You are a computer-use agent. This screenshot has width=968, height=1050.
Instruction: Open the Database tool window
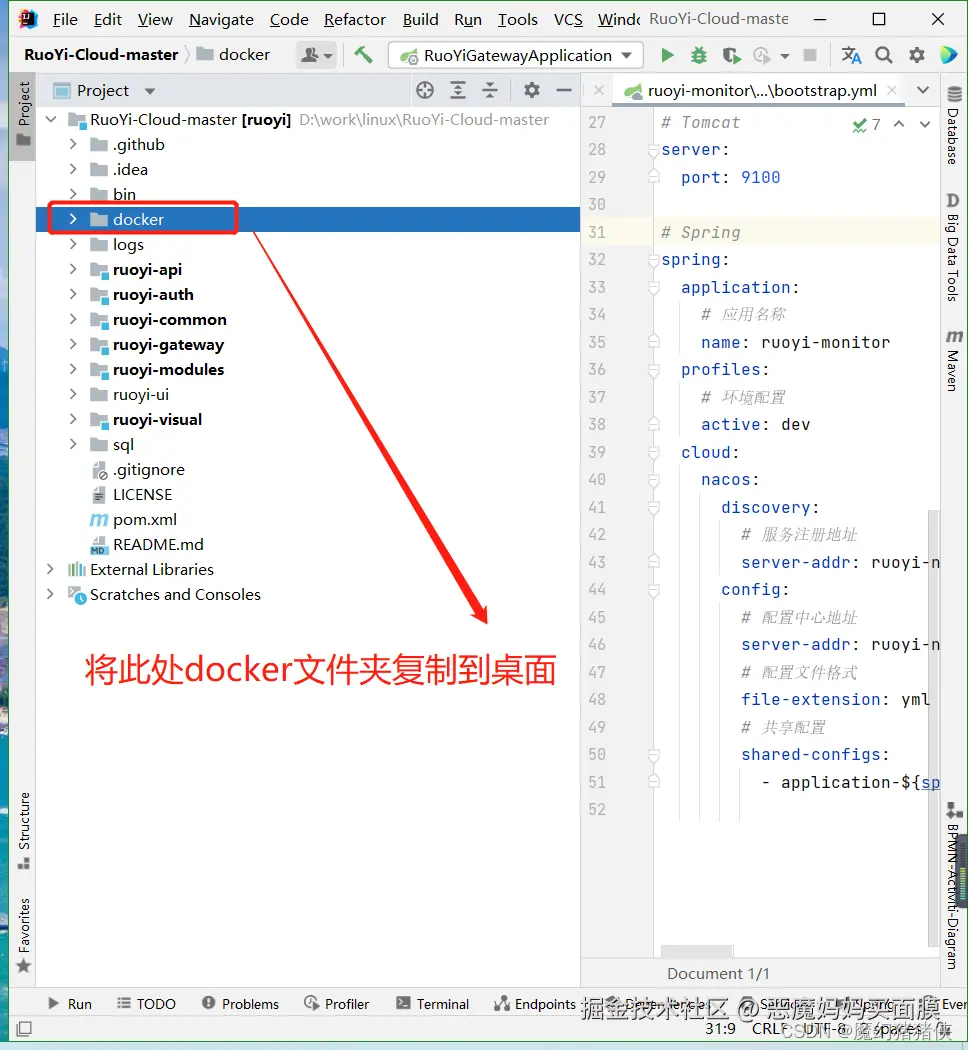tap(953, 125)
